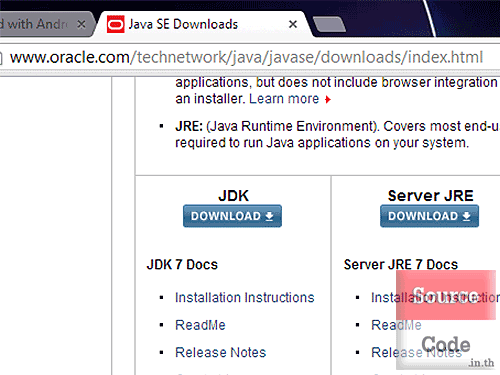Image resolution: width=500 pixels, height=375 pixels.
Task: Click the 'Server JRE 7 Docs' heading
Action: click(401, 265)
